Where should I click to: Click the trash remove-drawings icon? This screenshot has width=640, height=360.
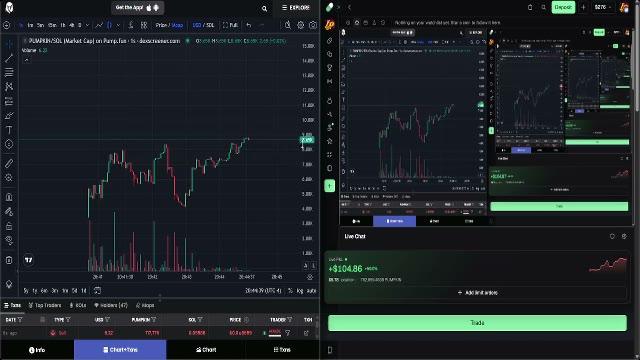pyautogui.click(x=9, y=260)
